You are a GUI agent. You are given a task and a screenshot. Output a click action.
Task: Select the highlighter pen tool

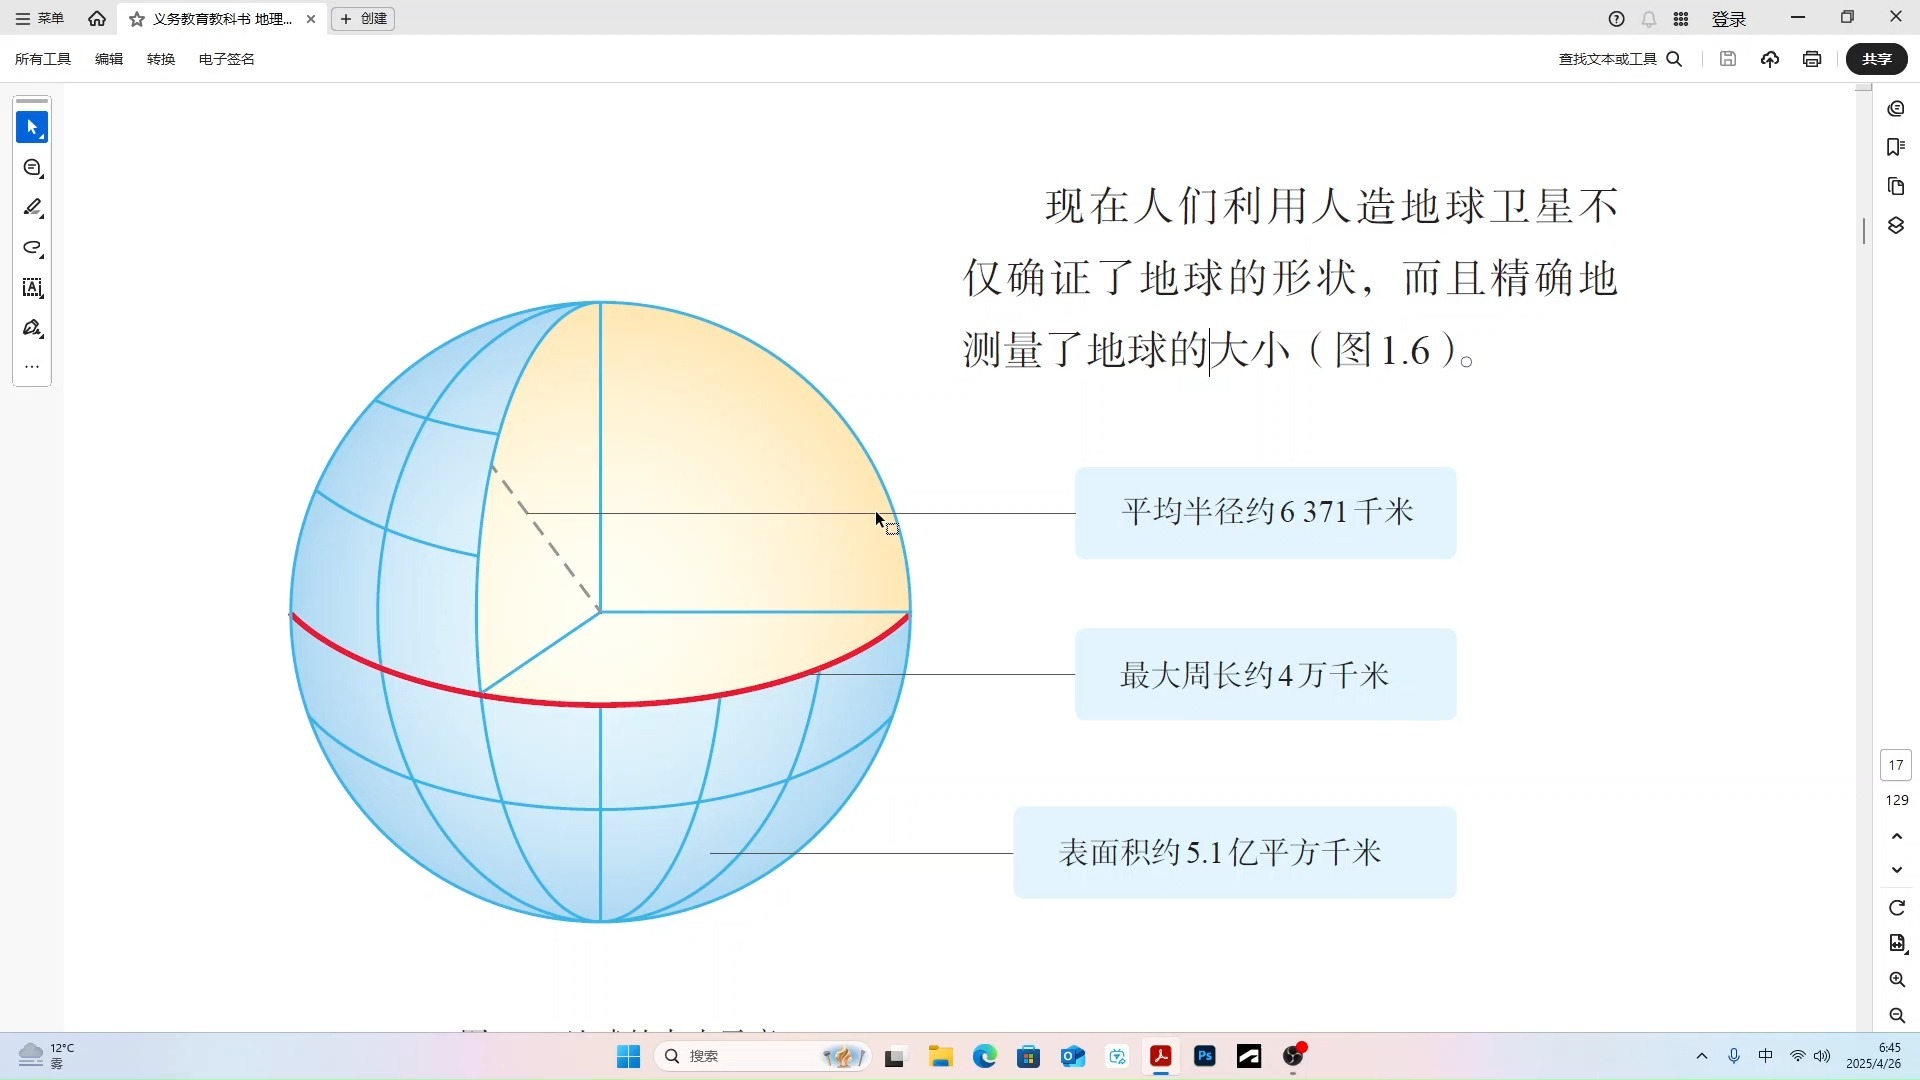(32, 208)
